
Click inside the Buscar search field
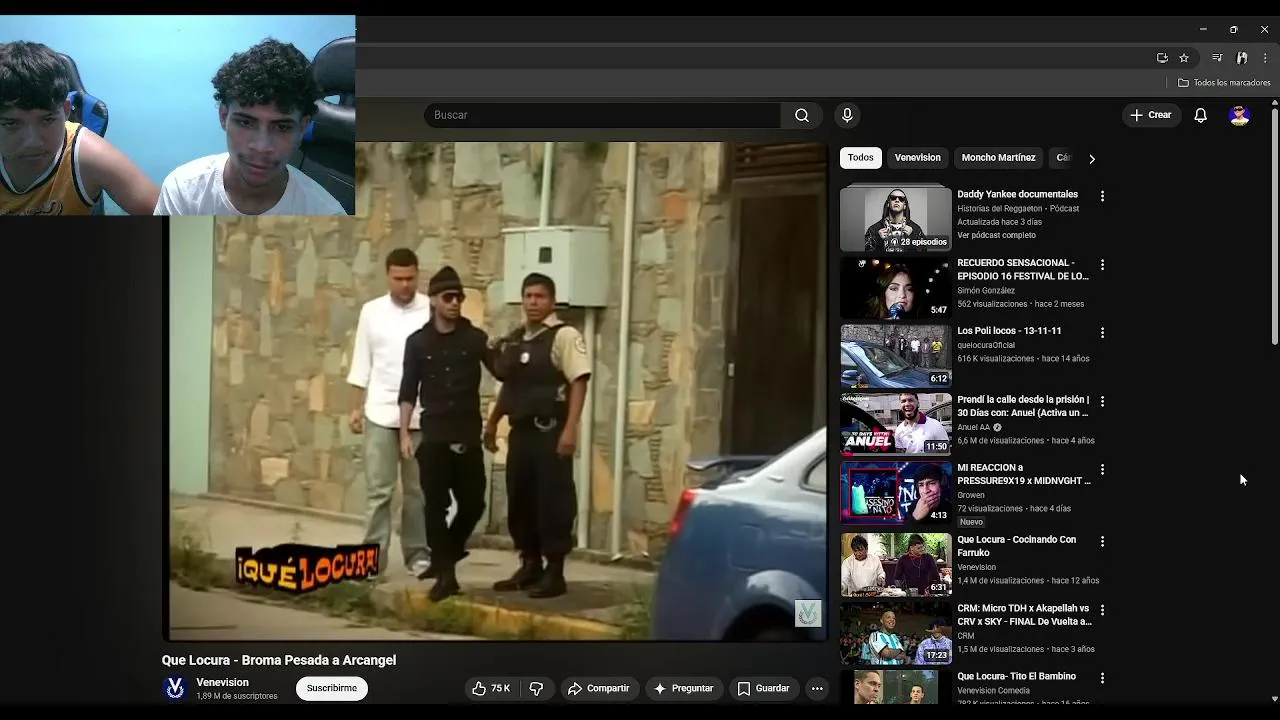tap(602, 115)
